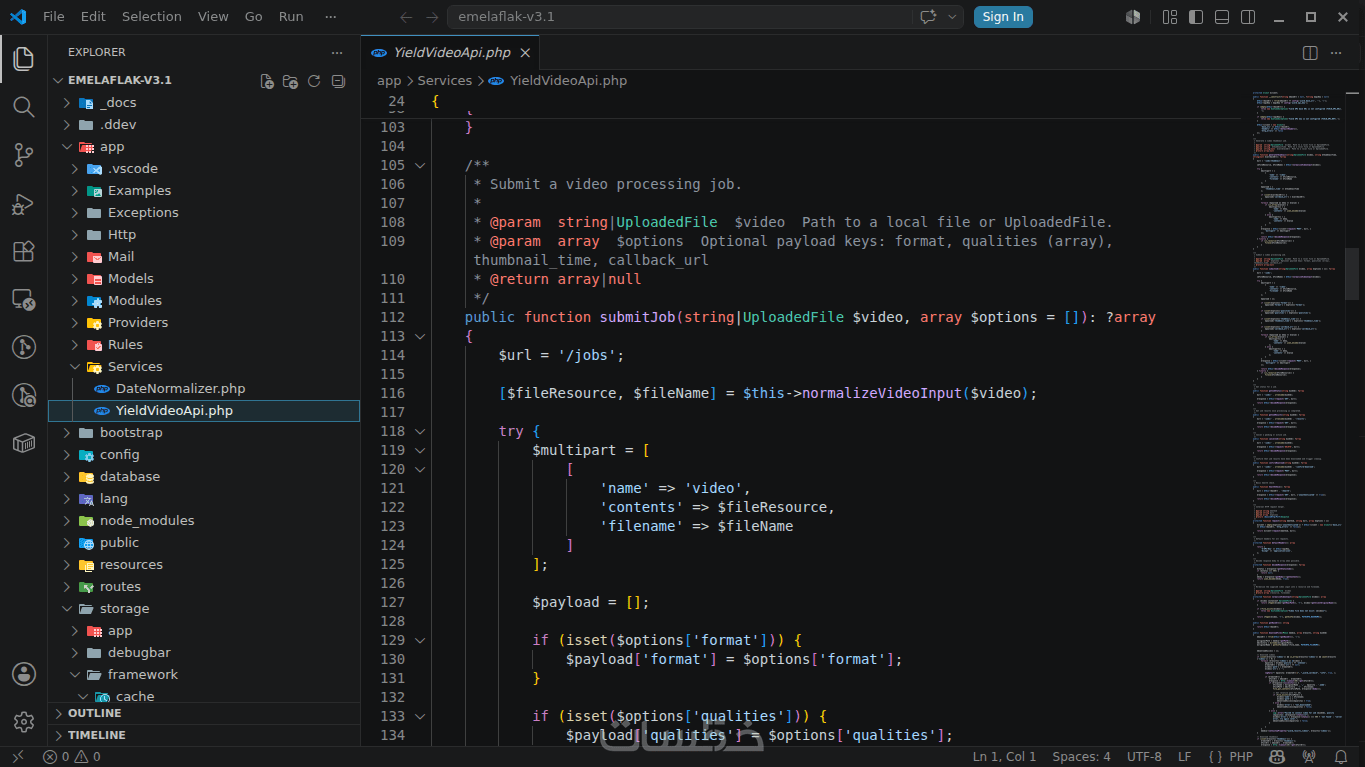Click the New Folder icon in Explorer header
The image size is (1365, 767).
coord(290,81)
